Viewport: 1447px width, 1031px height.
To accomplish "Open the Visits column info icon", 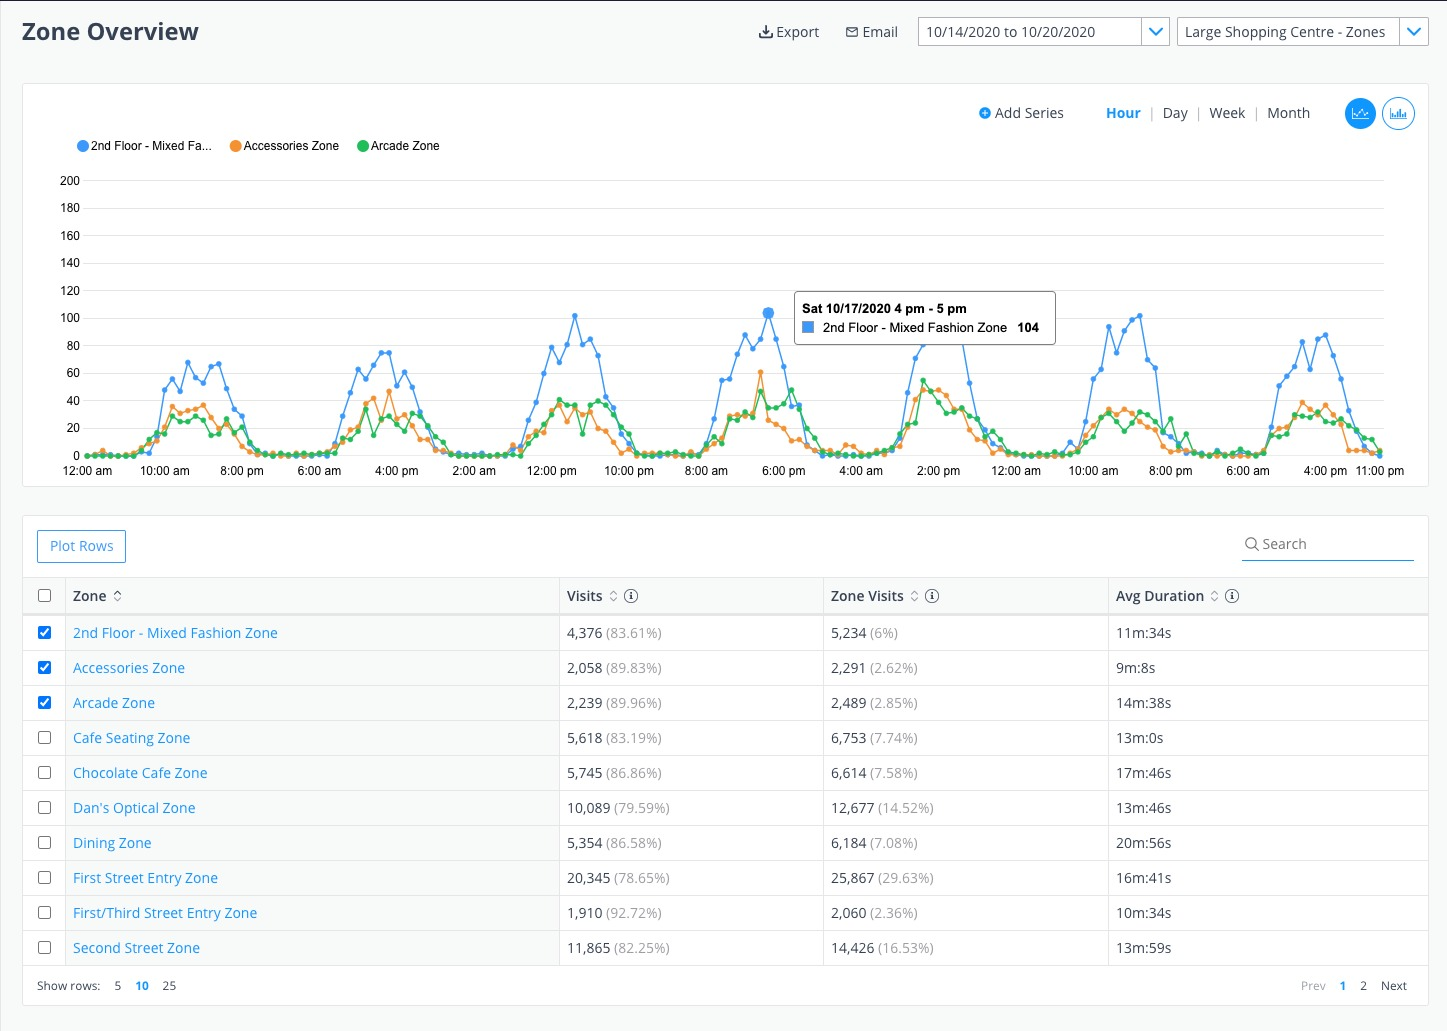I will click(x=631, y=595).
